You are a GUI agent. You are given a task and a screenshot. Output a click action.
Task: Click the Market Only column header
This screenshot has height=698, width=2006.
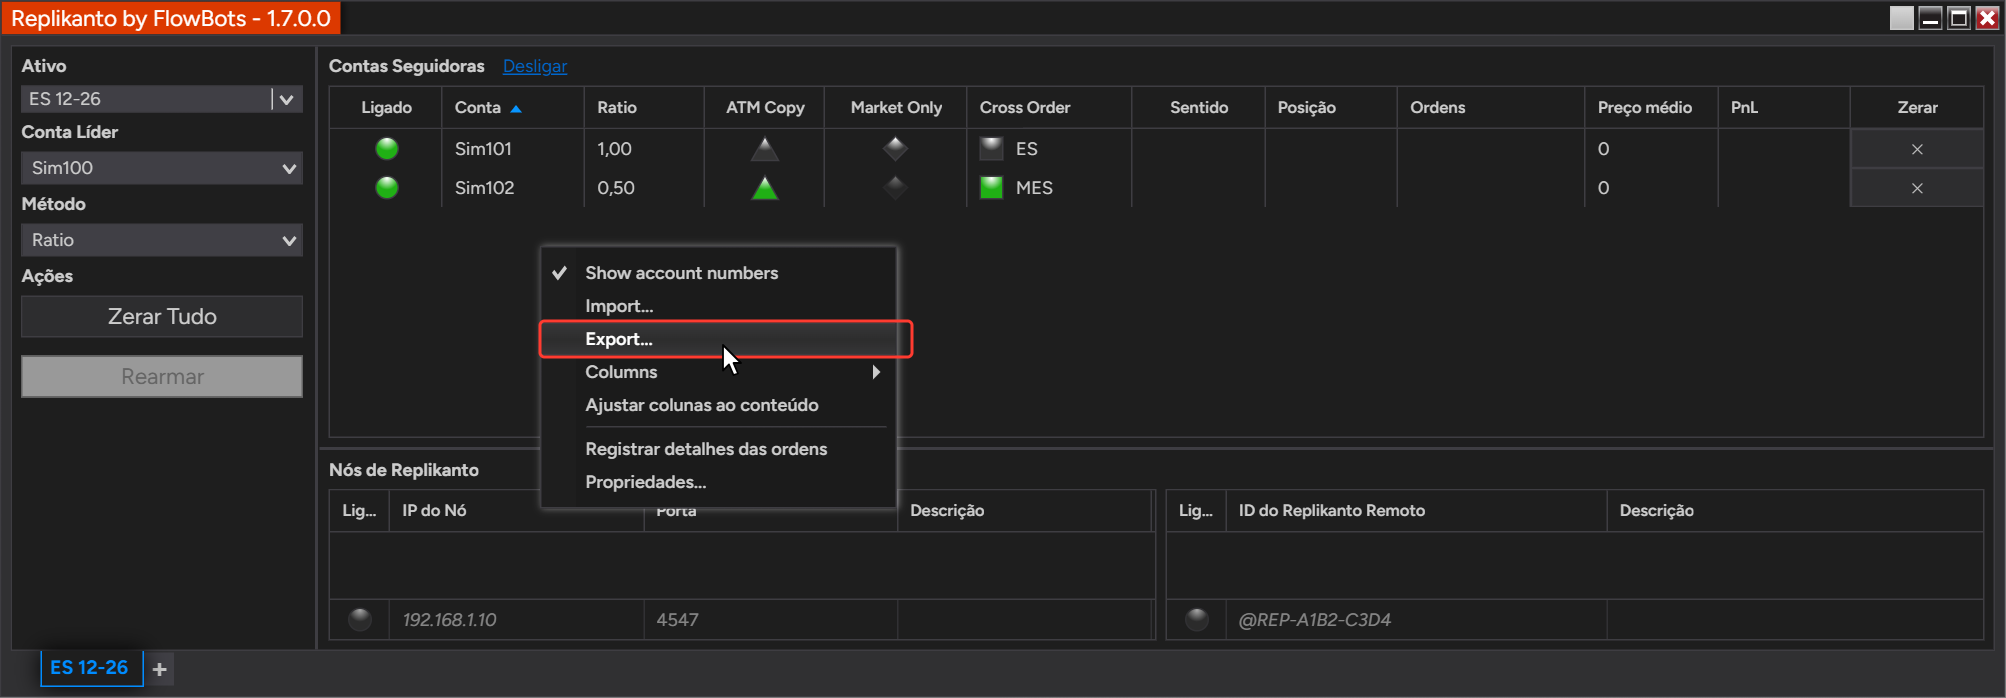click(x=896, y=107)
